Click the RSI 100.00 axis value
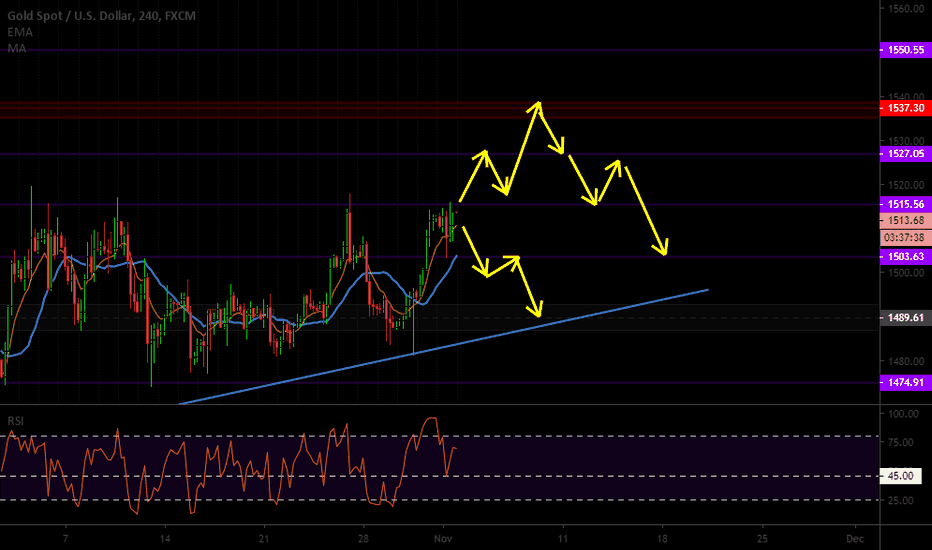The image size is (932, 550). [903, 414]
